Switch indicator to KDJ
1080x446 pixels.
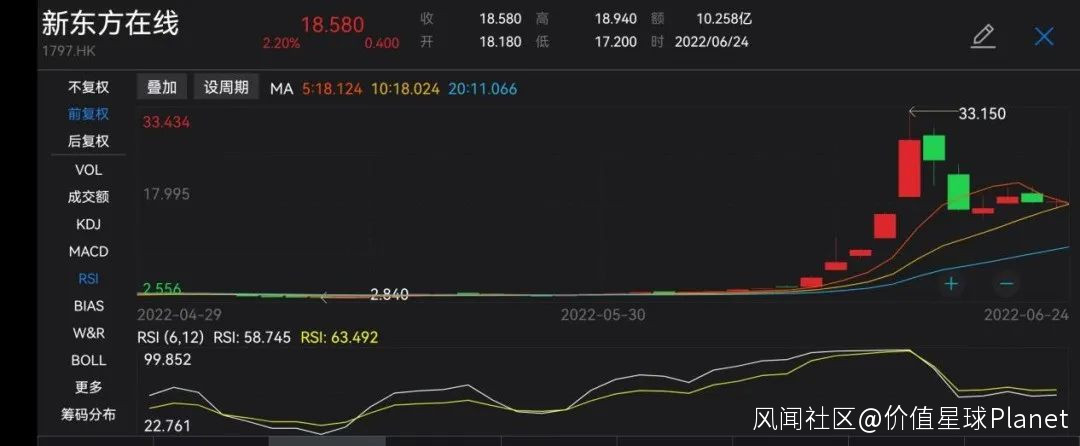click(88, 224)
